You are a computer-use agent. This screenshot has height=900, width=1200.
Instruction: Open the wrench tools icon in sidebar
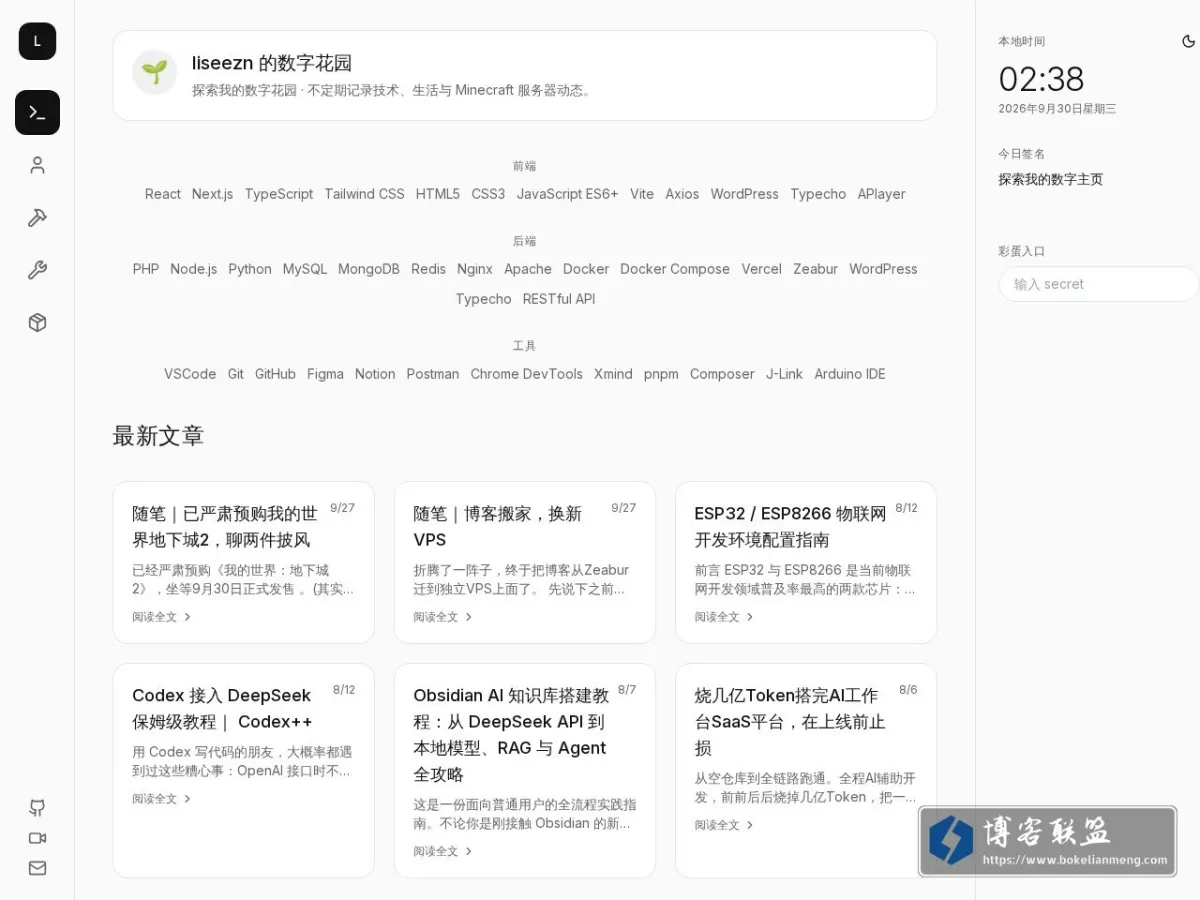[37, 270]
